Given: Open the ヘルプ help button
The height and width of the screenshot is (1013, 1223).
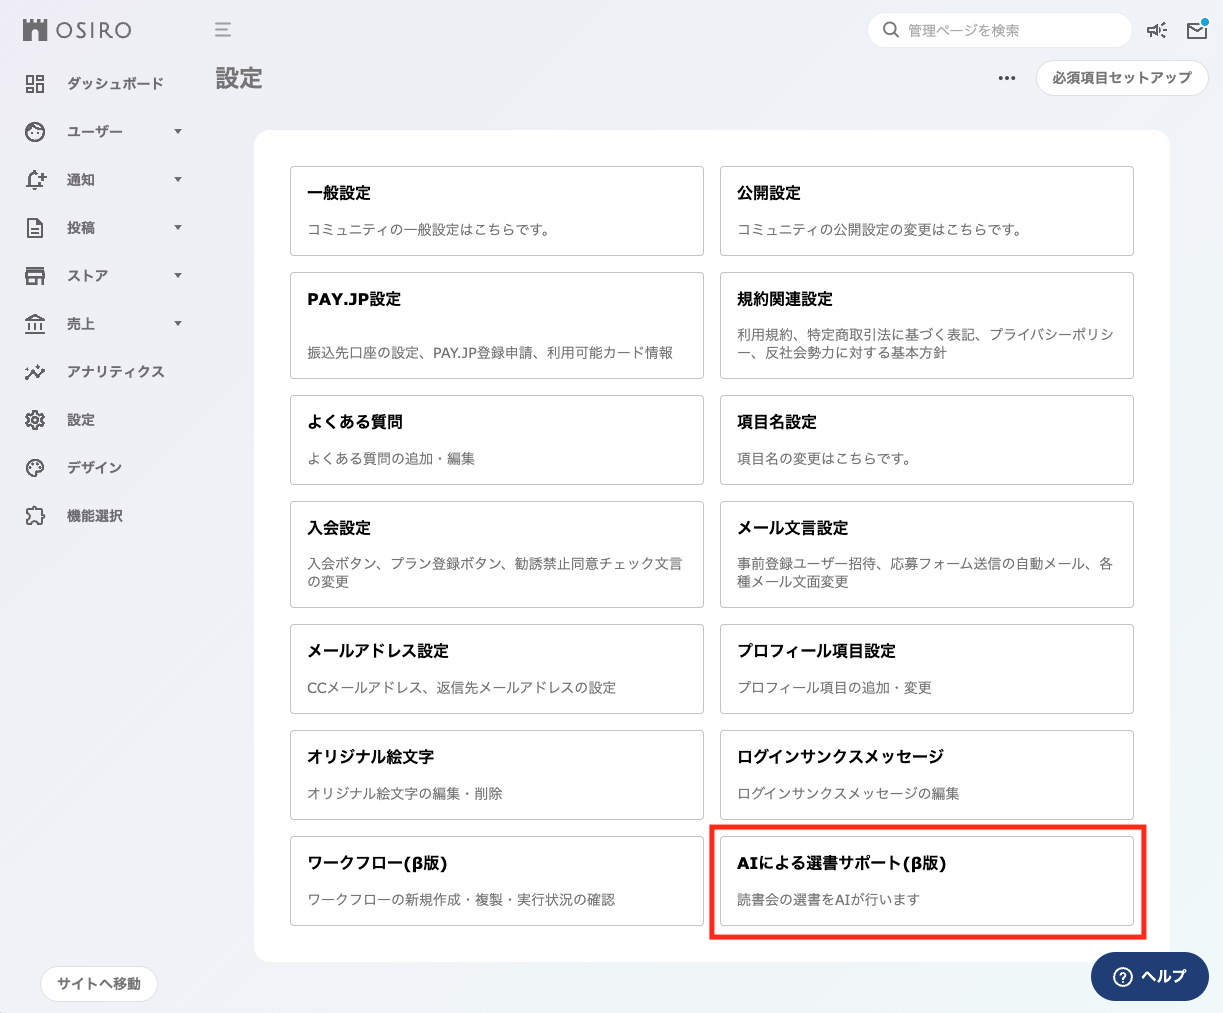Looking at the screenshot, I should [1149, 977].
